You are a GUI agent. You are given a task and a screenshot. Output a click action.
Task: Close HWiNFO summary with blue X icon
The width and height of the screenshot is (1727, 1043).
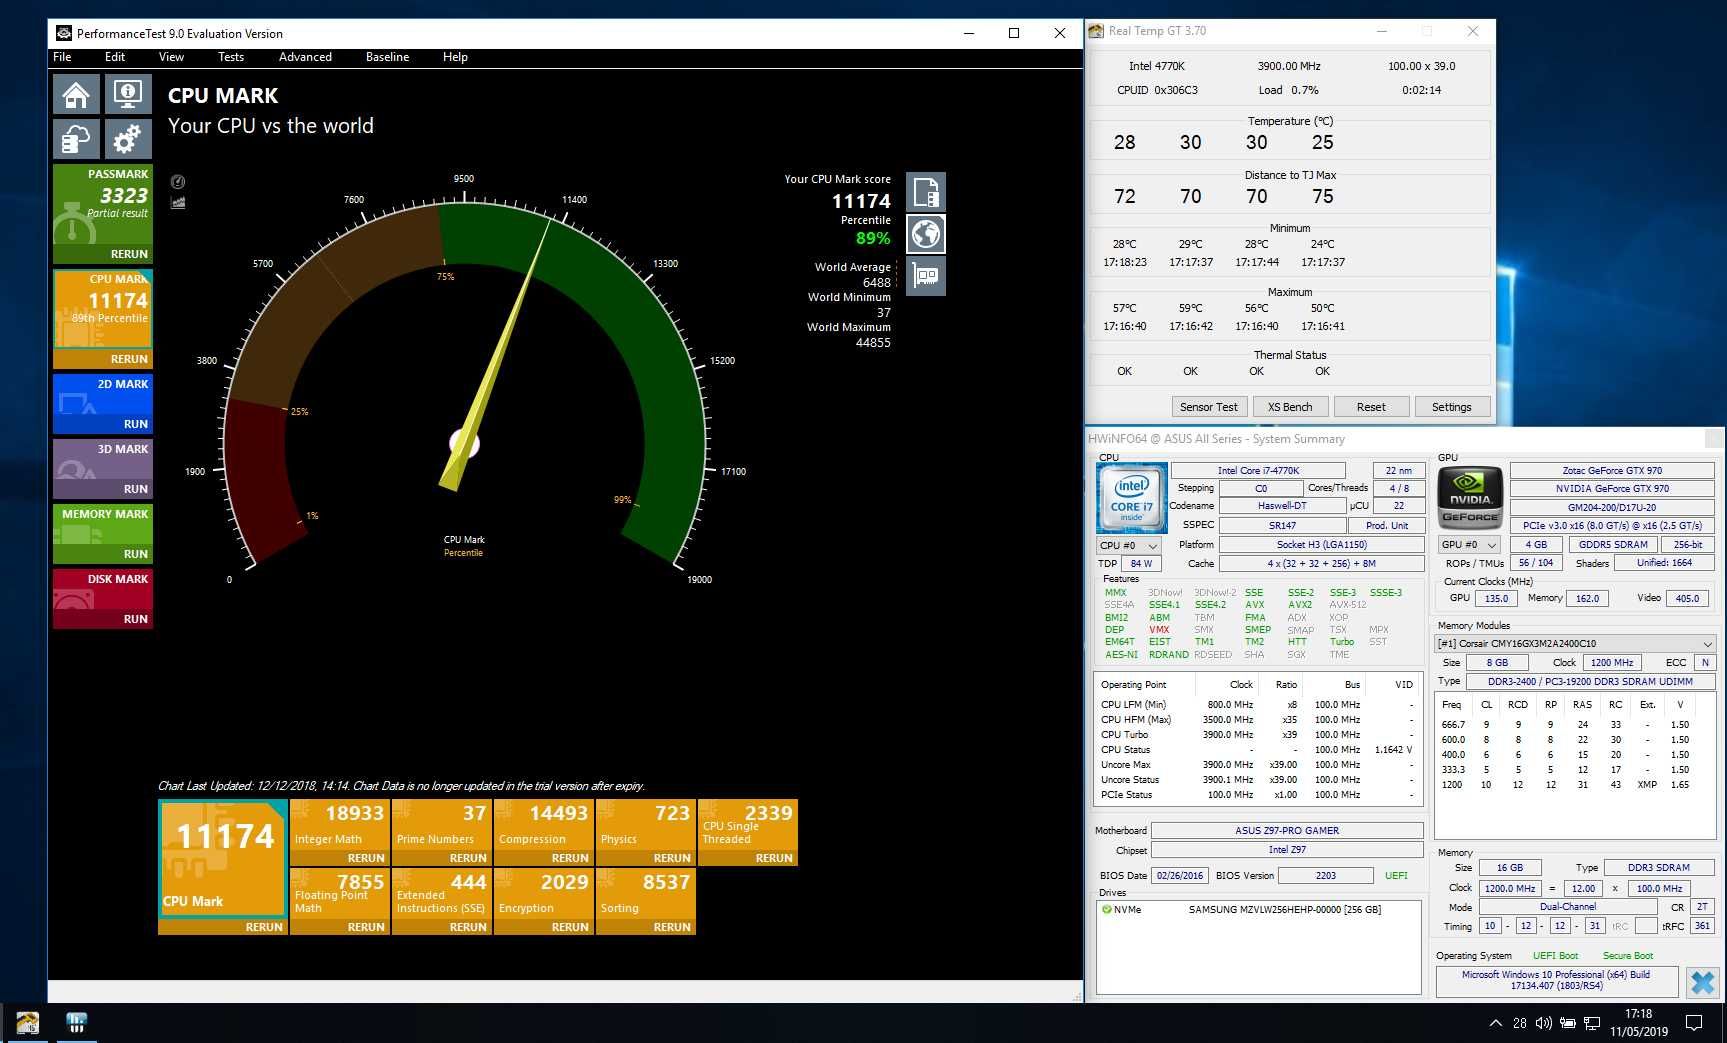(x=1702, y=982)
